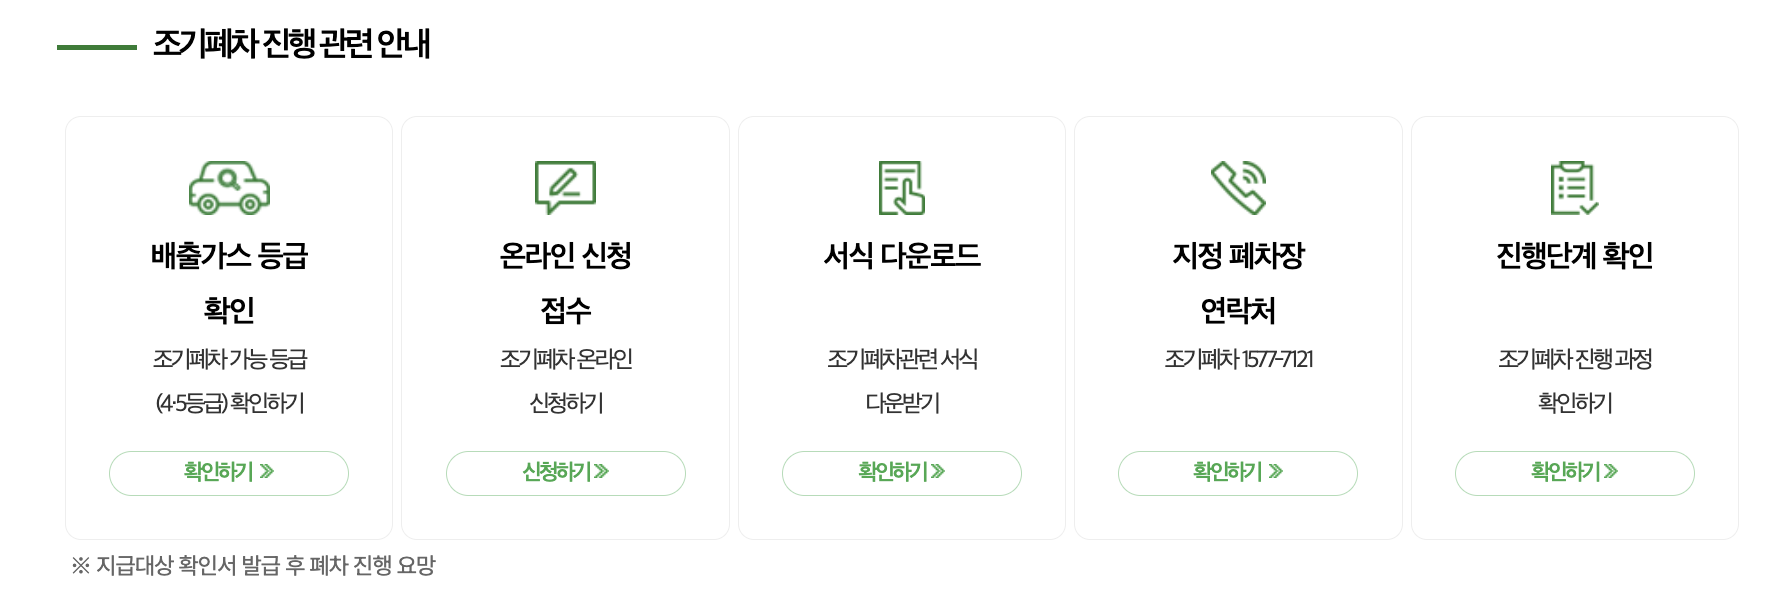Viewport: 1770px width, 614px height.
Task: Click the 조기폐차 가능 등급 (4·5등급) 확인하기 text
Action: 228,382
